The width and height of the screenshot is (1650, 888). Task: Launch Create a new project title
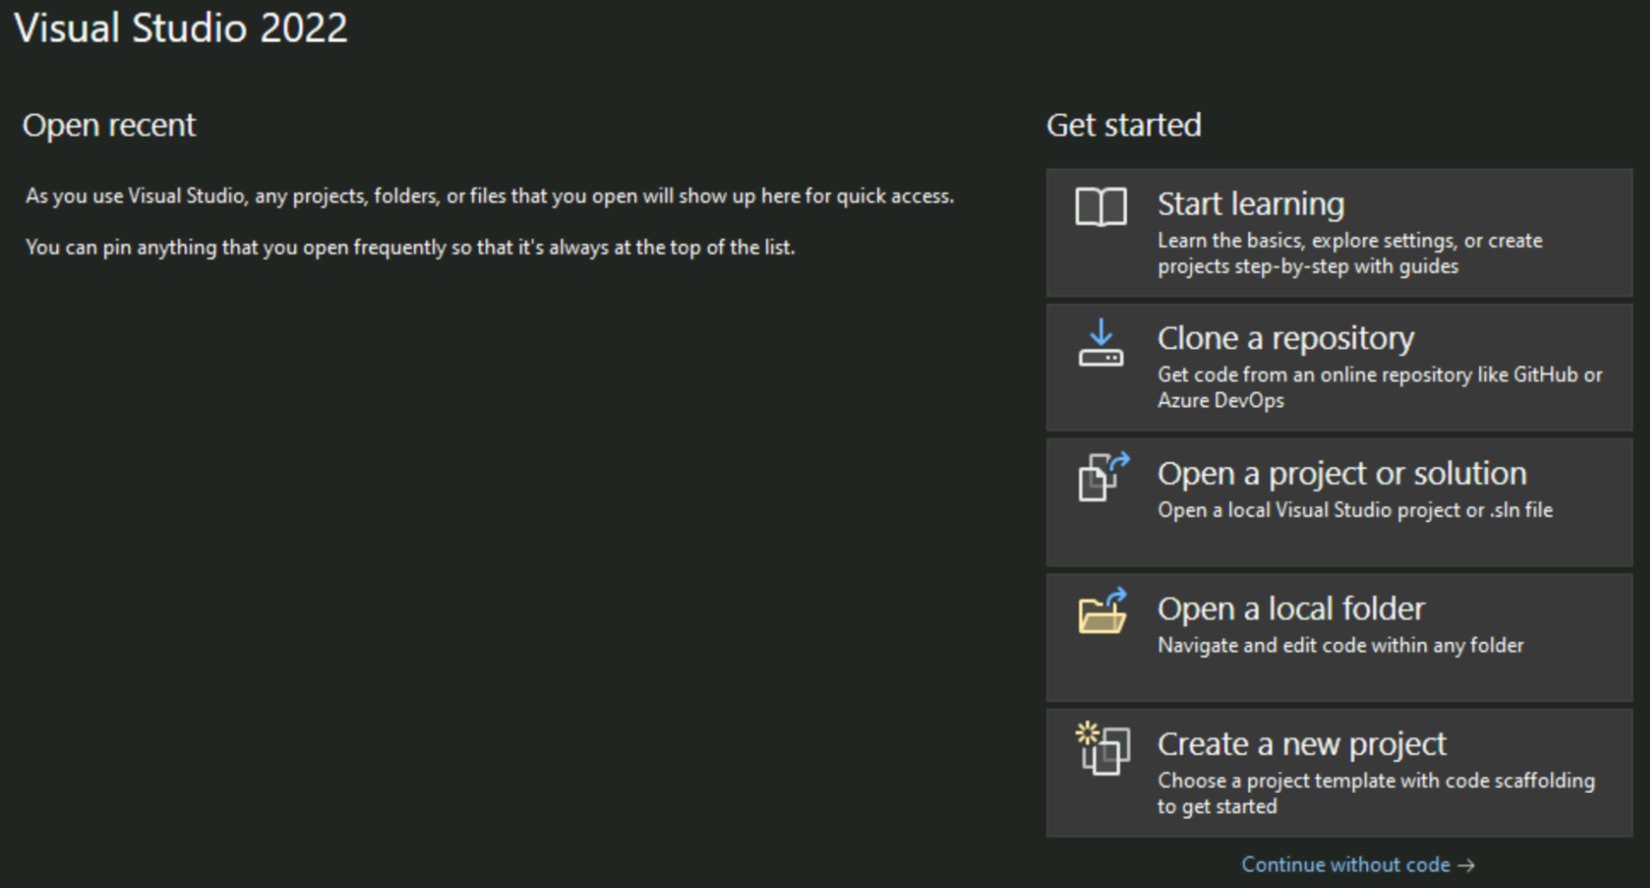coord(1302,744)
